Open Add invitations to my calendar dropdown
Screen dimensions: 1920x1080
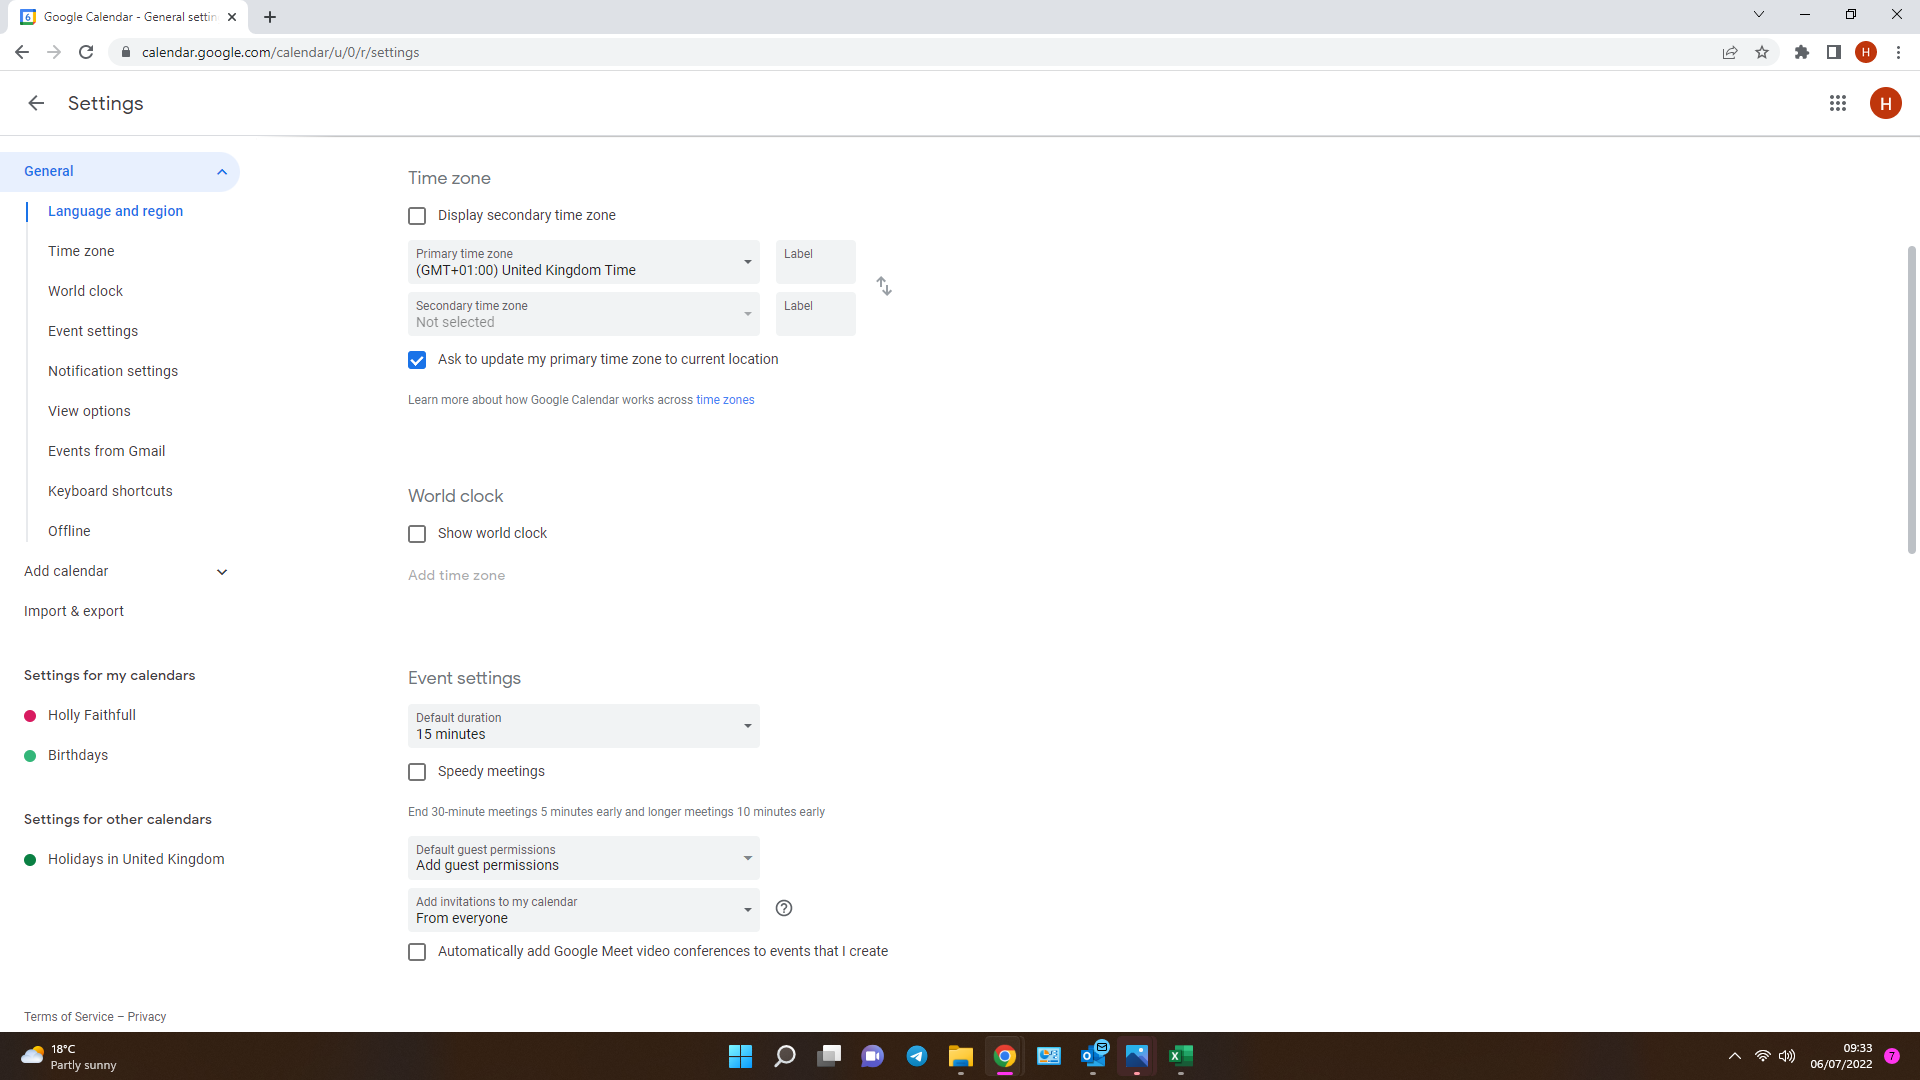click(584, 910)
